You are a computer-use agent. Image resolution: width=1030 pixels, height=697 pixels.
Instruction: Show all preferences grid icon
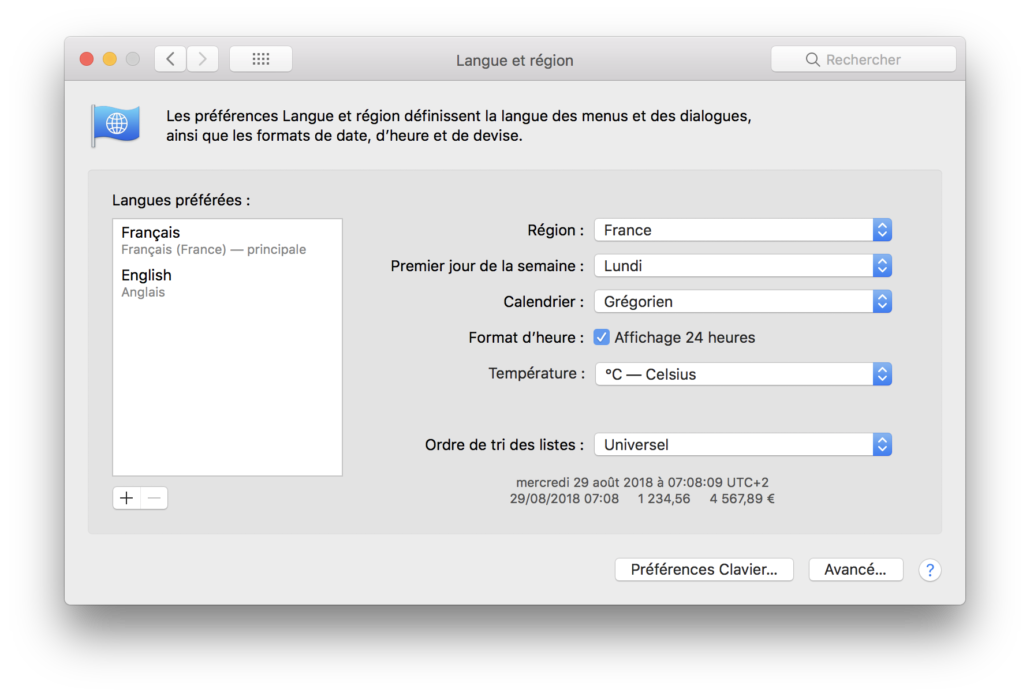pos(261,59)
